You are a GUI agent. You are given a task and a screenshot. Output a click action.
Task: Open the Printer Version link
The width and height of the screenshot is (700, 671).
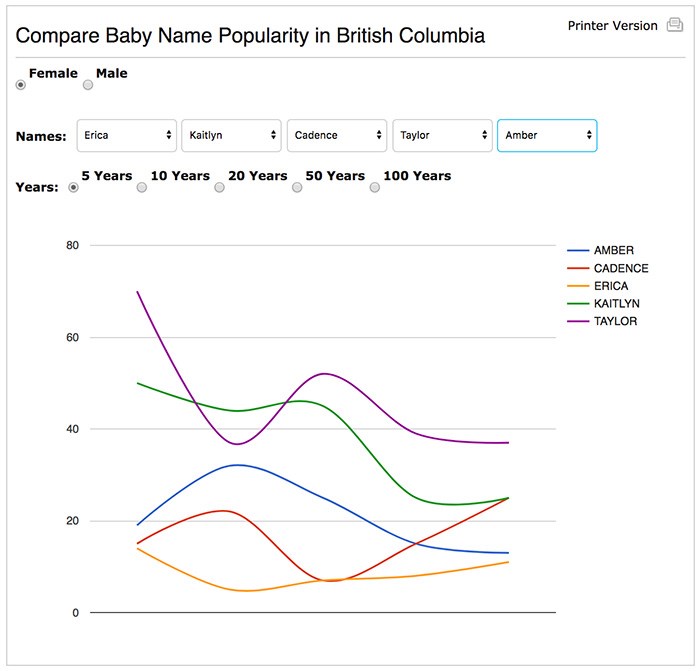[x=612, y=26]
